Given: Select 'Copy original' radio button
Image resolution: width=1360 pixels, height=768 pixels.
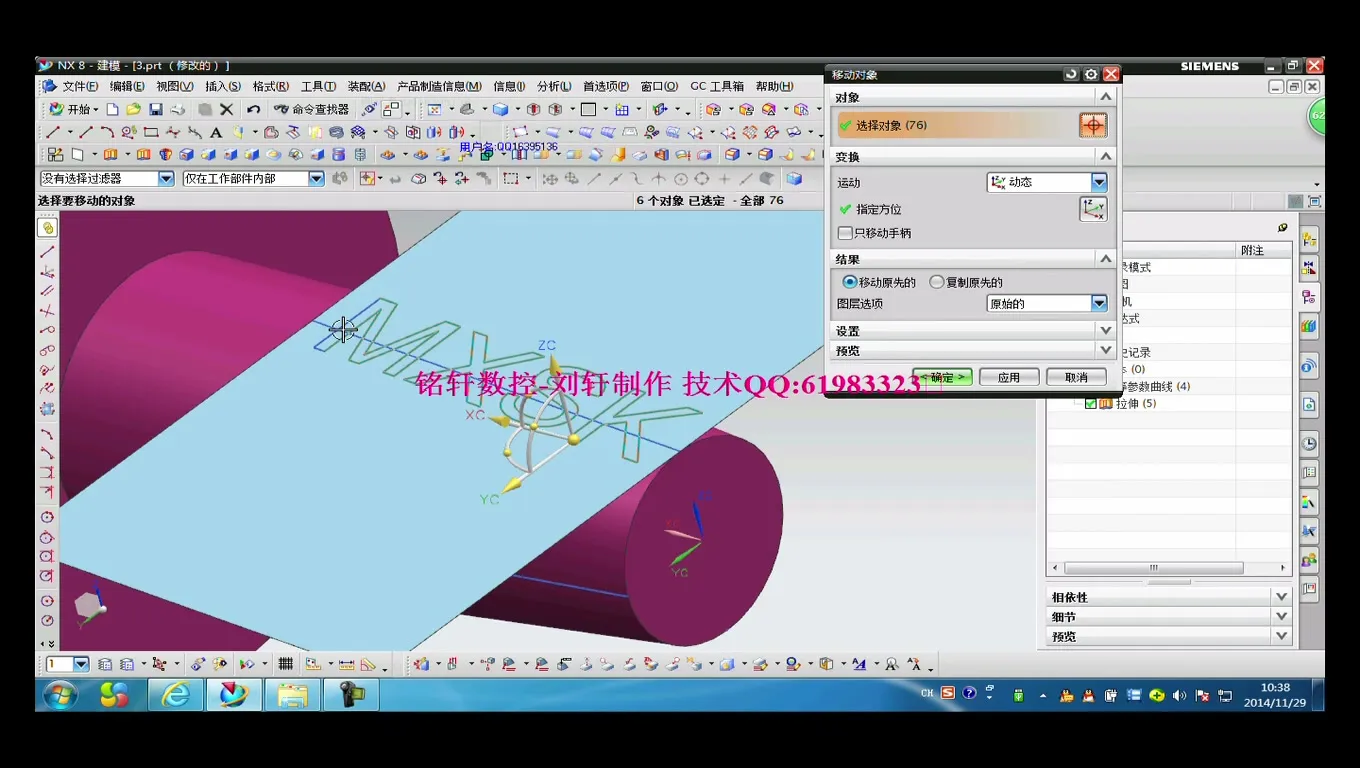Looking at the screenshot, I should tap(937, 282).
